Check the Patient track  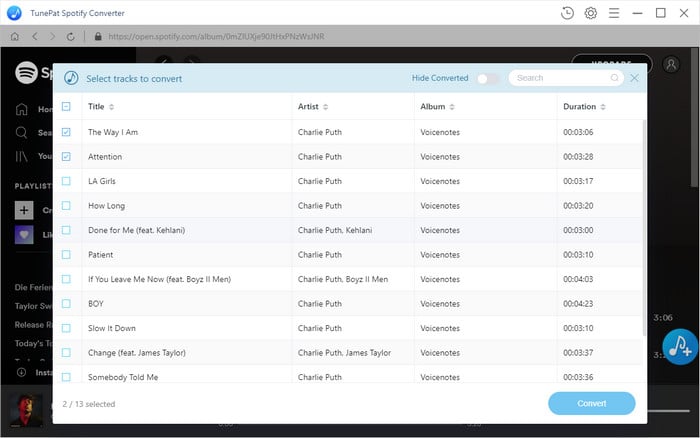[x=66, y=254]
